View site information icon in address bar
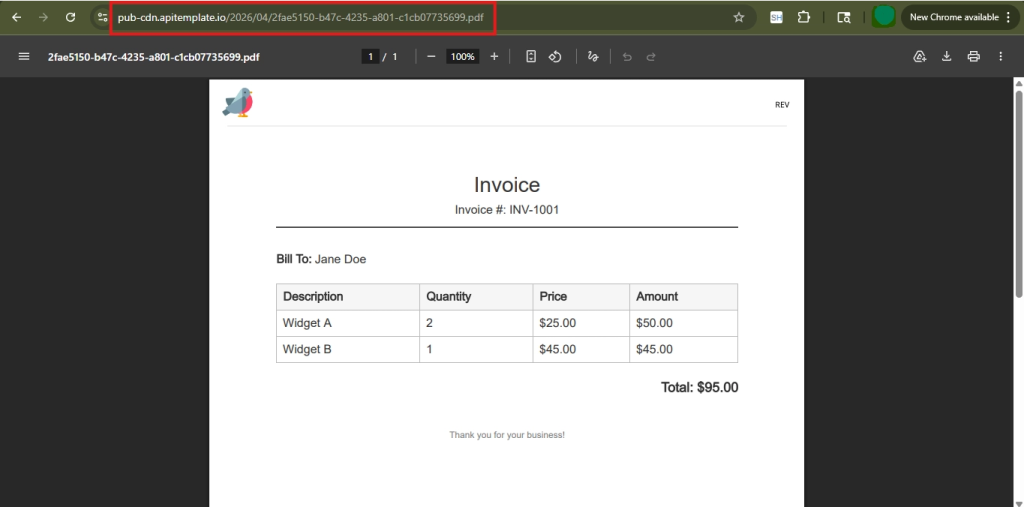1024x507 pixels. [102, 17]
